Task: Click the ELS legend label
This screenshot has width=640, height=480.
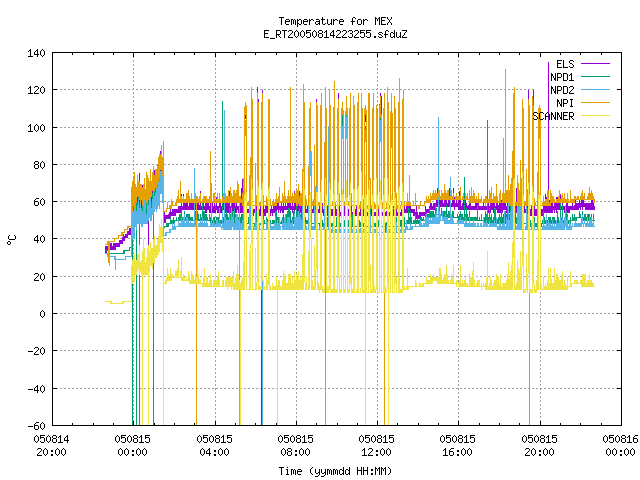Action: click(565, 64)
